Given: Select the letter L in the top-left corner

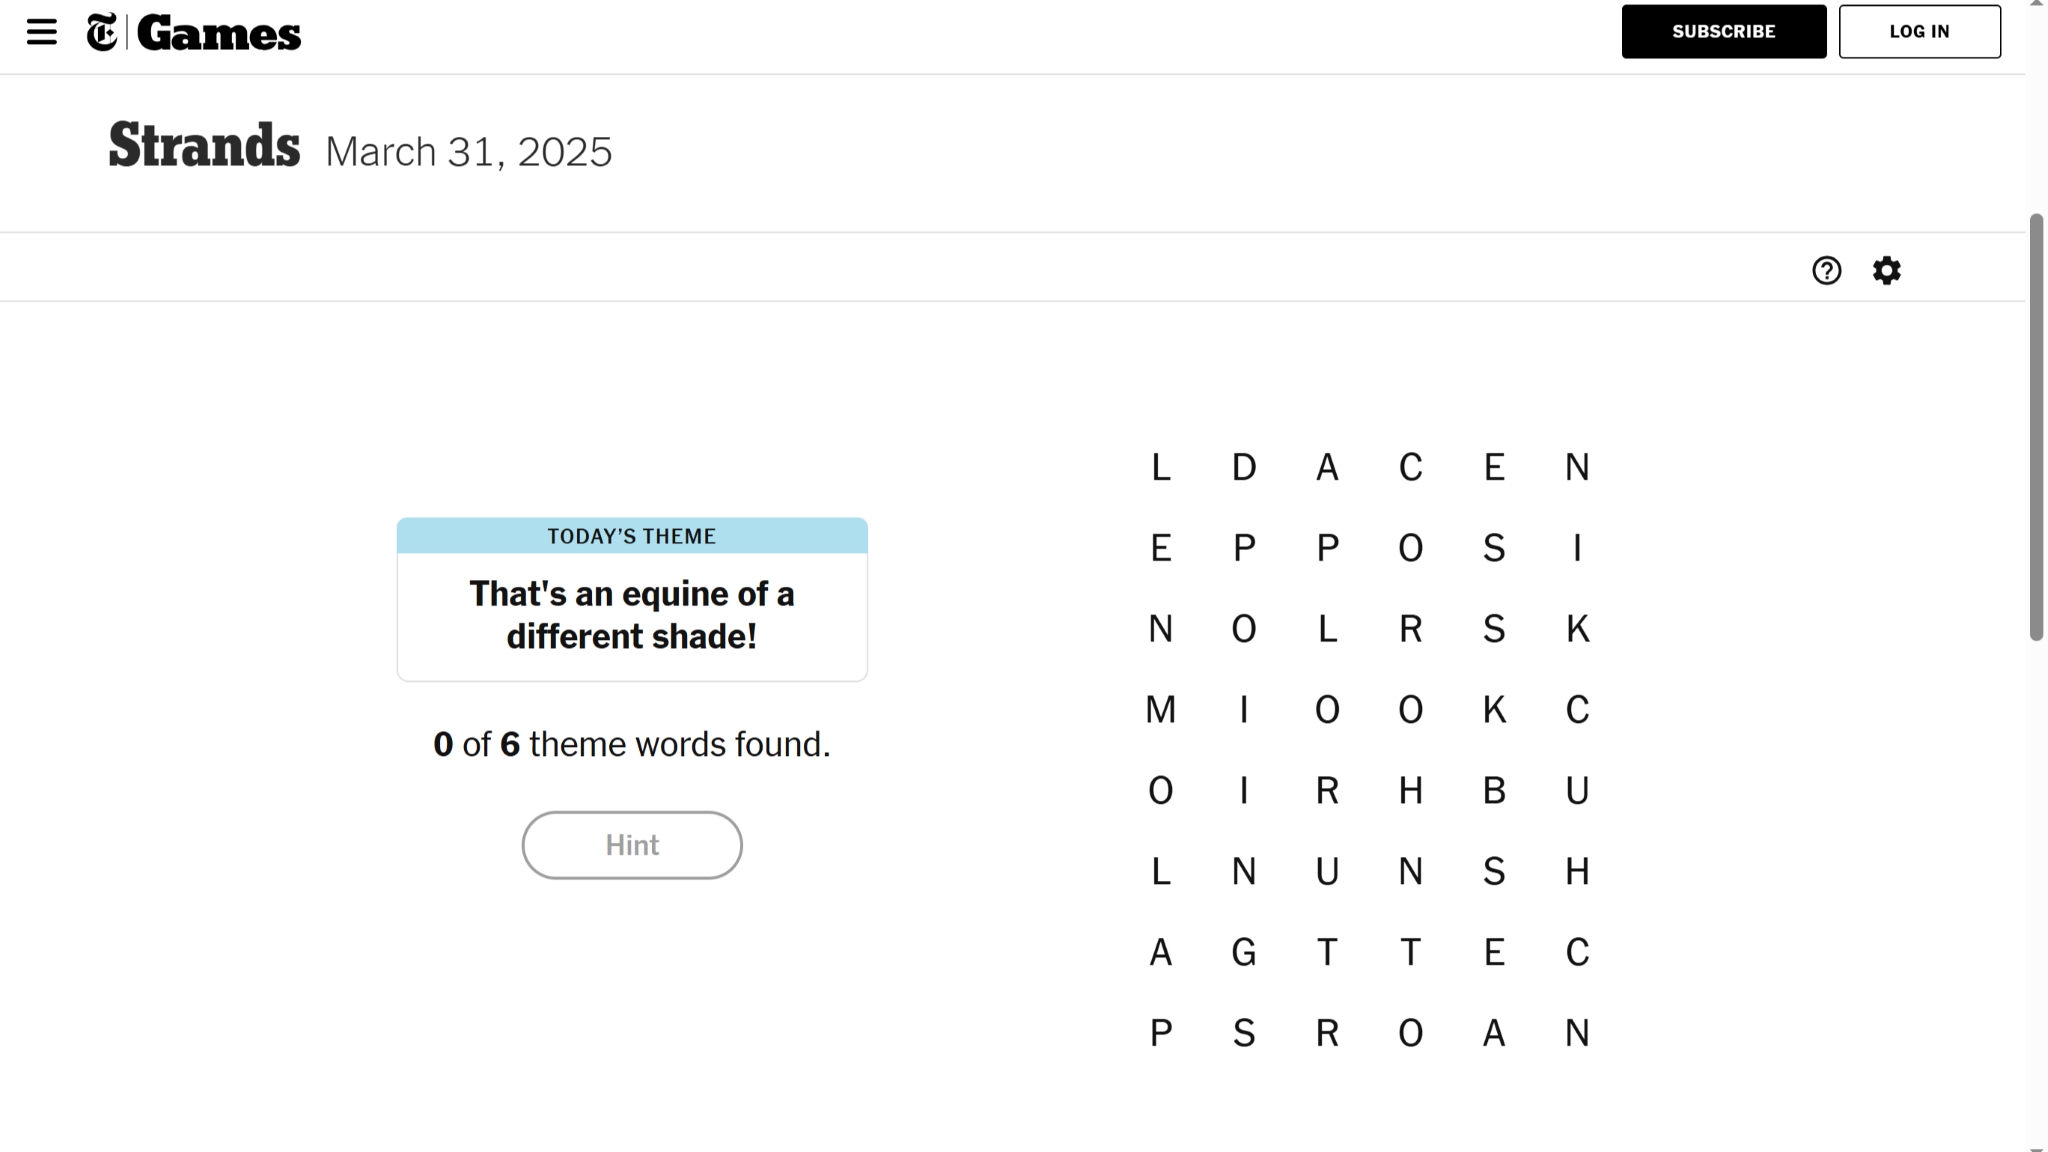Looking at the screenshot, I should (x=1160, y=467).
